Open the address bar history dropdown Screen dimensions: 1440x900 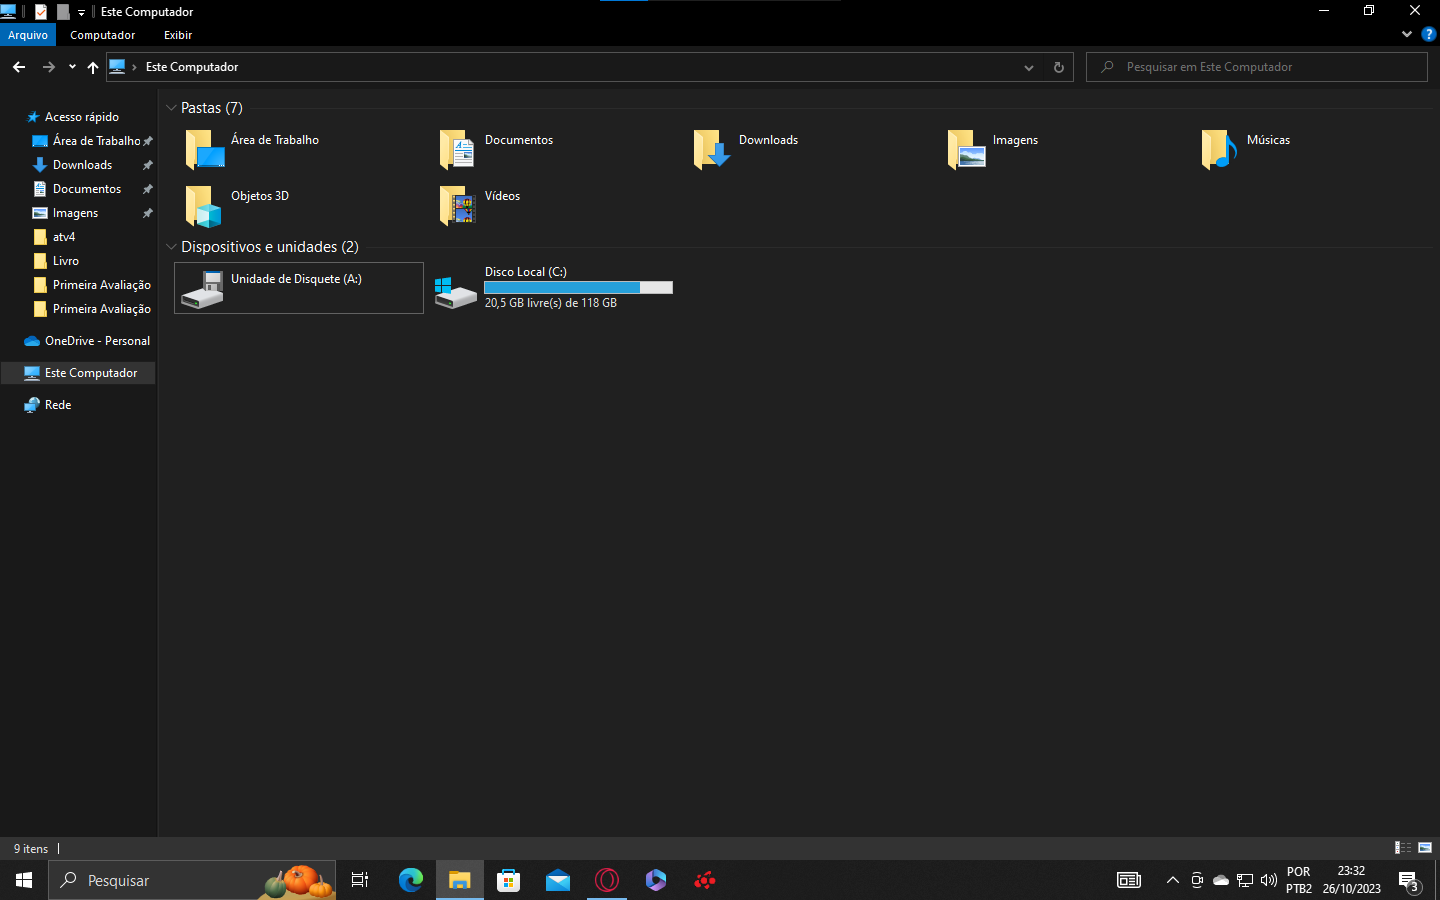pos(1029,67)
